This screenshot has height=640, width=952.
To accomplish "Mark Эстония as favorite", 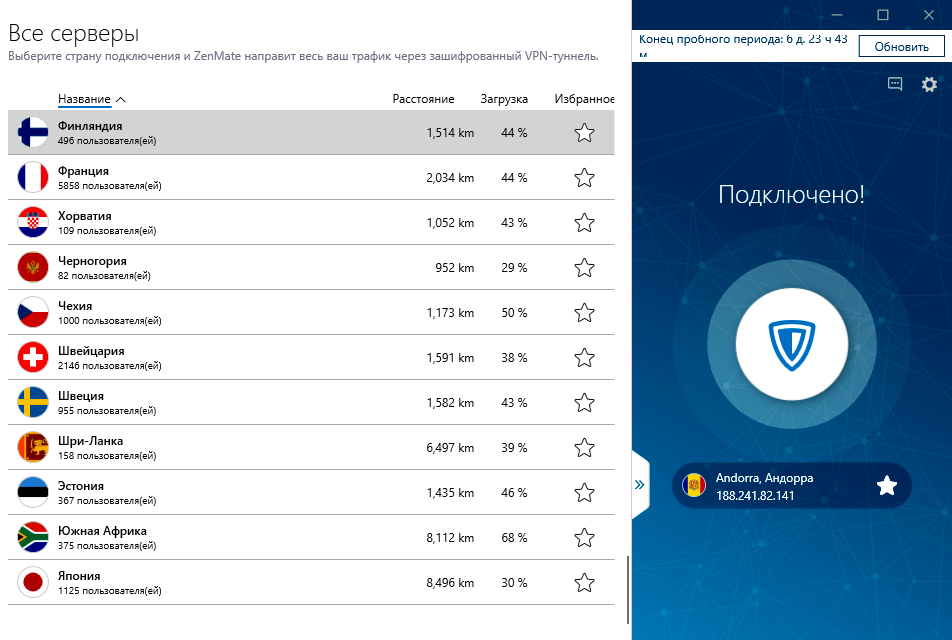I will point(584,492).
